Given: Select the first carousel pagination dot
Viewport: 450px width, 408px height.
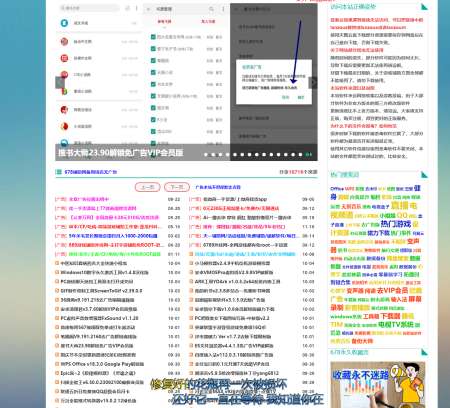Looking at the screenshot, I should 206,154.
